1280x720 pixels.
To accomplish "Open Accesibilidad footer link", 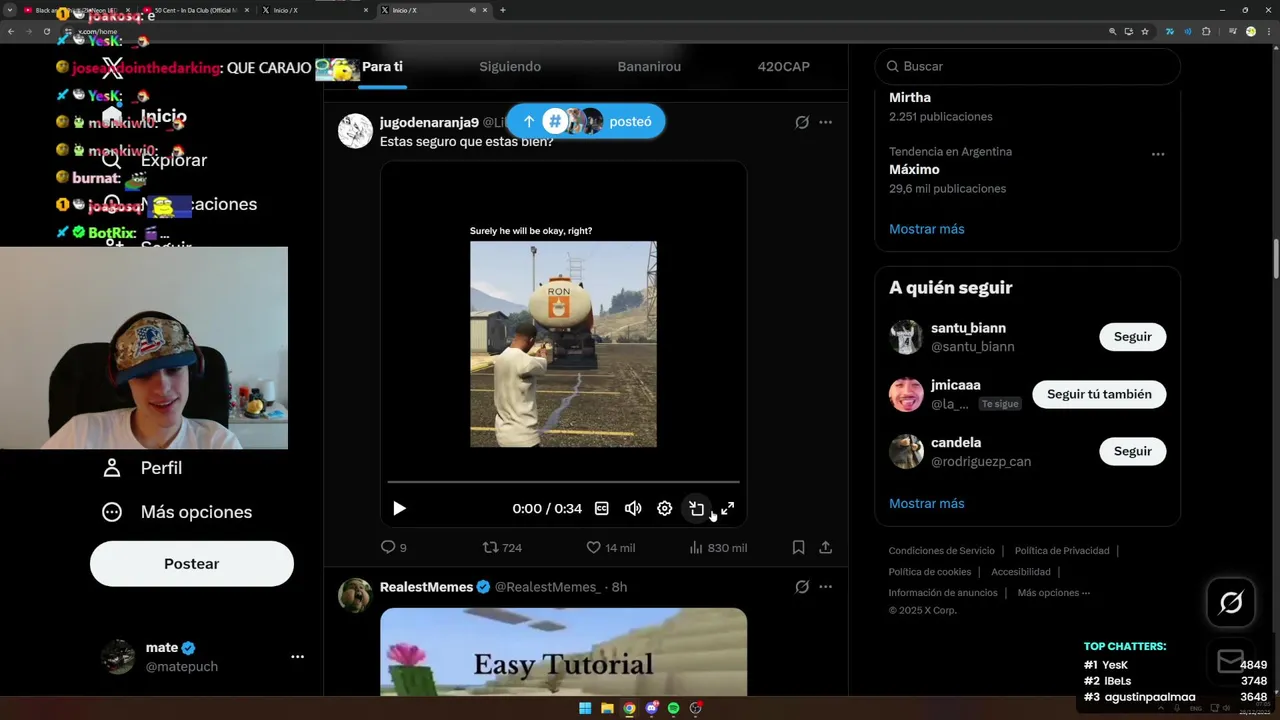I will (1021, 572).
